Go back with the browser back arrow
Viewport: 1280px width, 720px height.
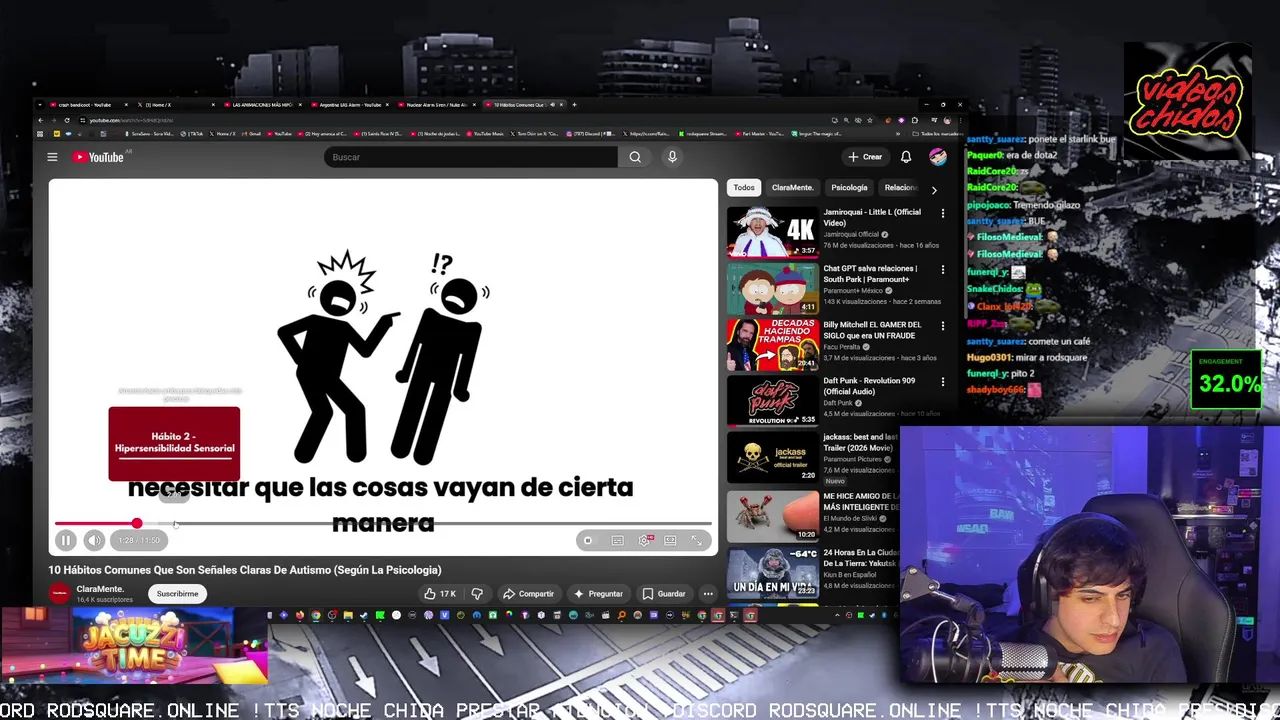point(41,120)
